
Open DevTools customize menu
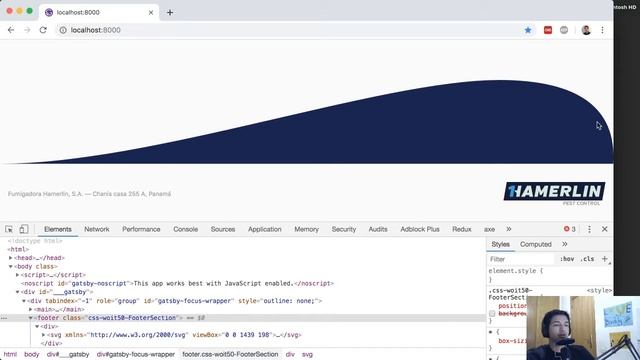[x=589, y=229]
